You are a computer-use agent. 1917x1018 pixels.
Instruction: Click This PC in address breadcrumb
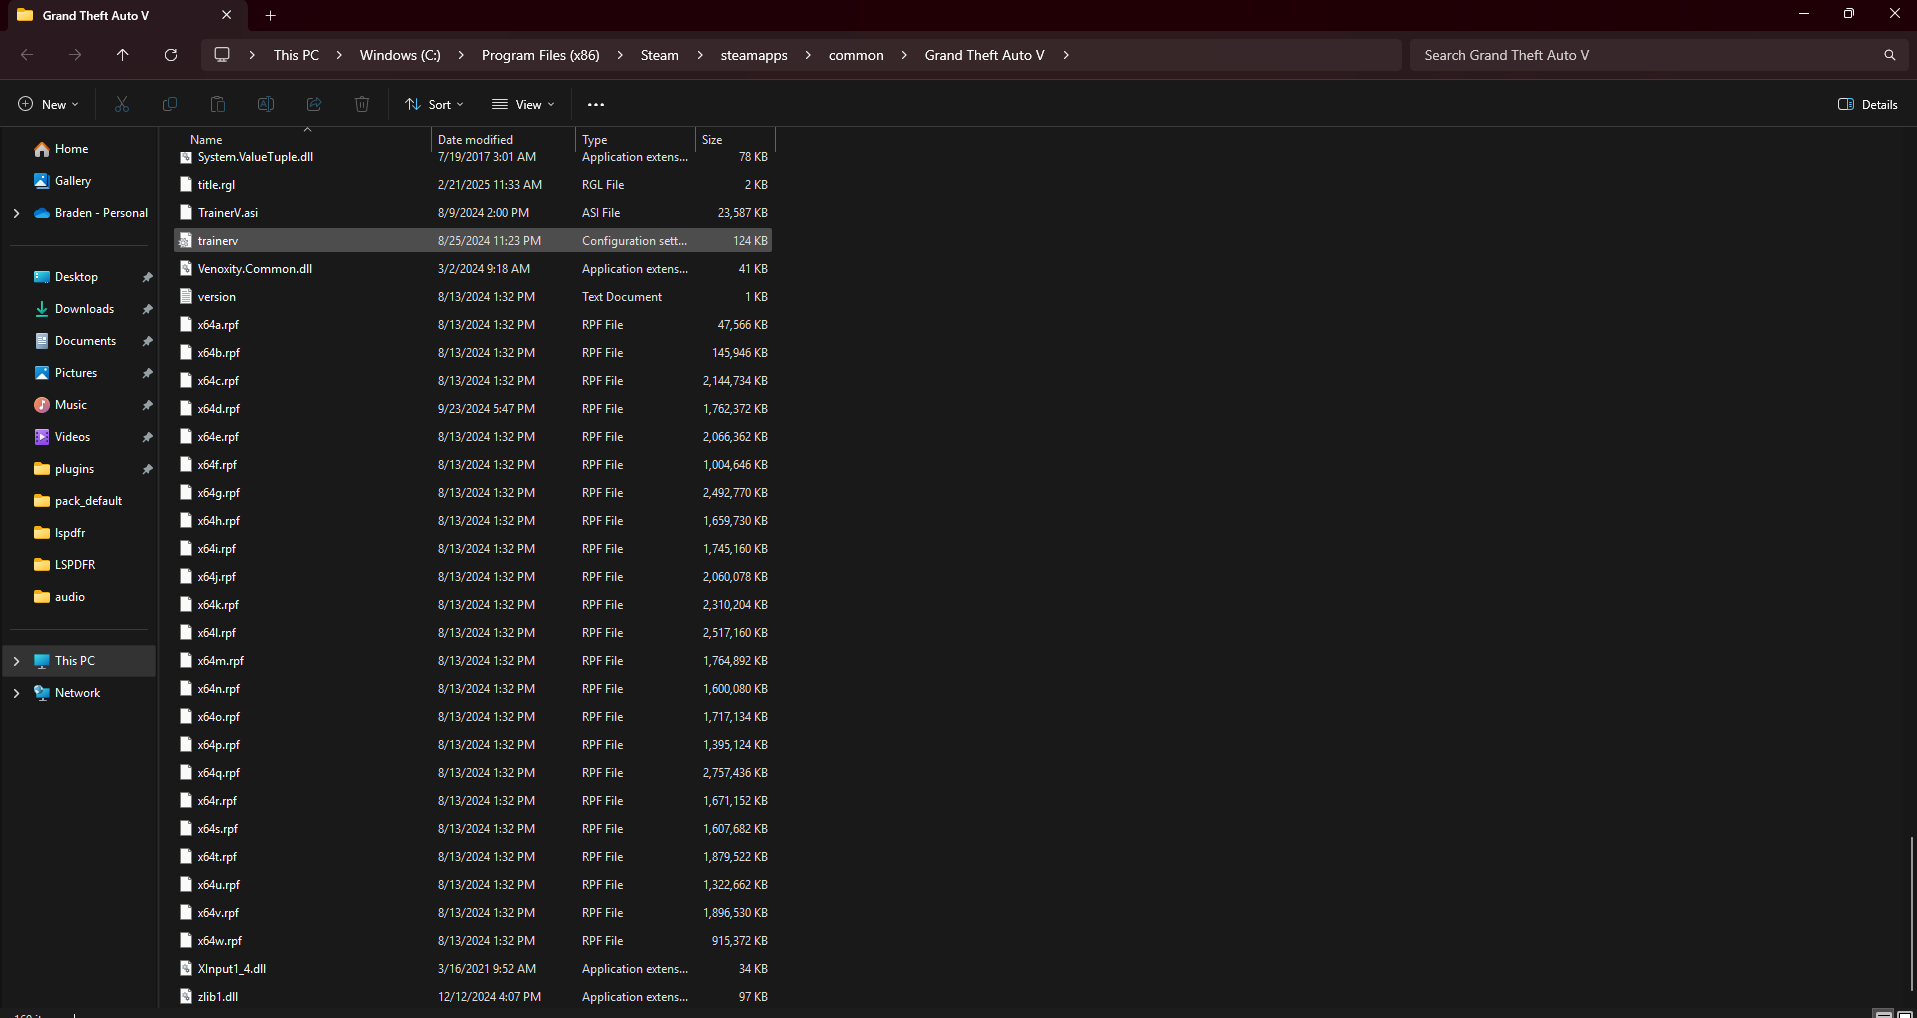click(x=296, y=55)
